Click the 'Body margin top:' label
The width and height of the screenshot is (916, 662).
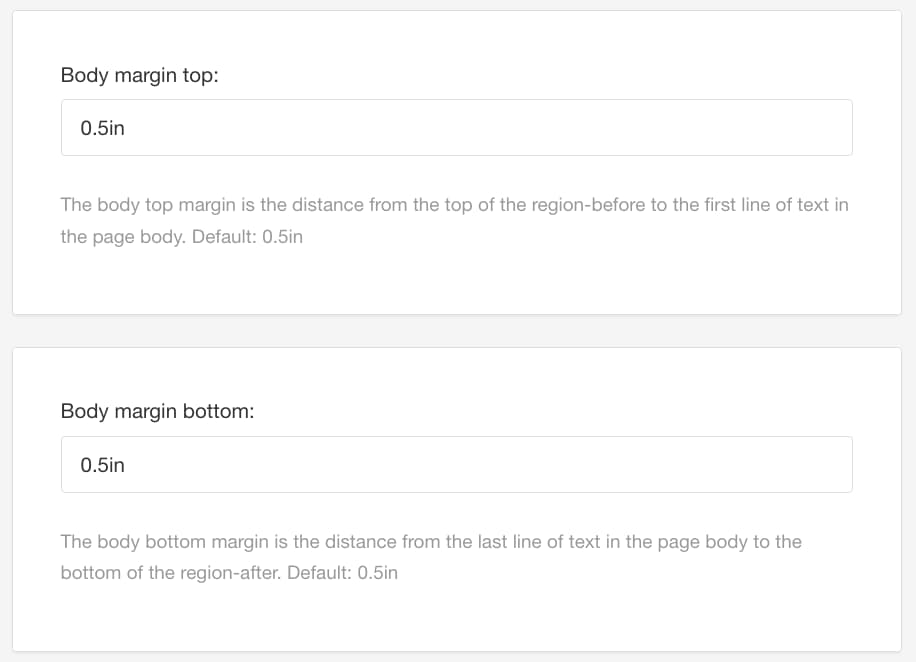click(x=139, y=75)
